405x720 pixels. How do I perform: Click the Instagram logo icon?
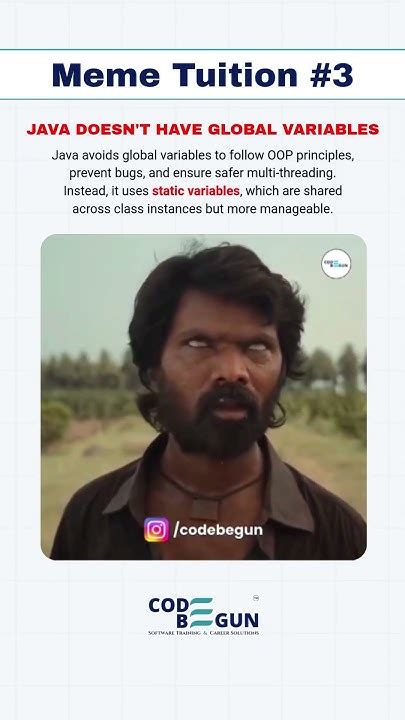tap(156, 529)
